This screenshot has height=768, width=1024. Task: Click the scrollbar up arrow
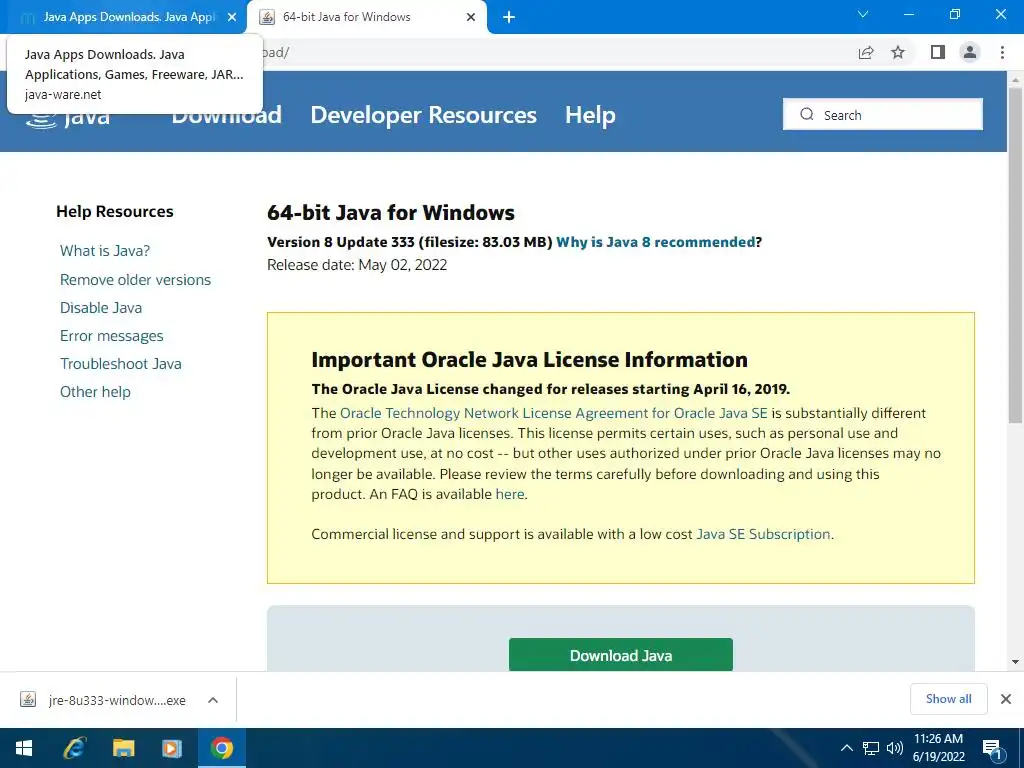click(1015, 79)
